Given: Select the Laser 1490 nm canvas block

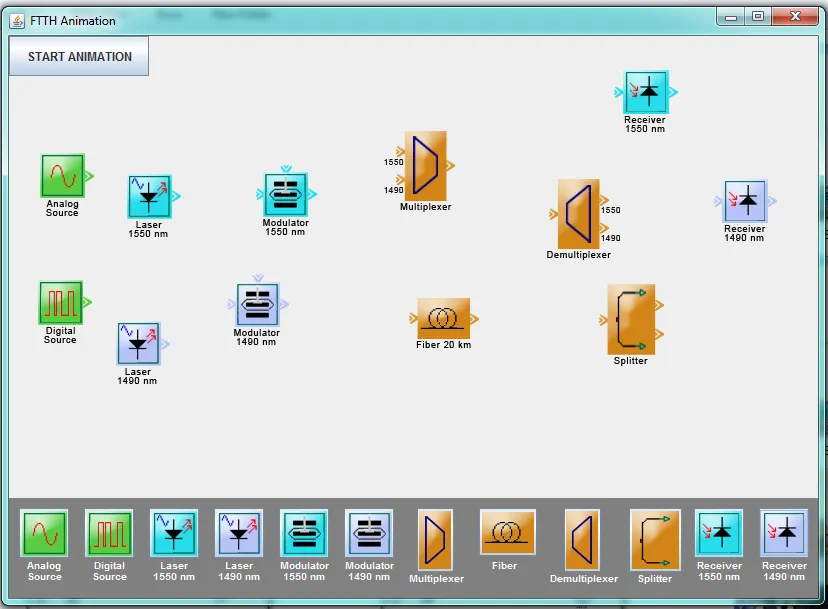Looking at the screenshot, I should (138, 344).
